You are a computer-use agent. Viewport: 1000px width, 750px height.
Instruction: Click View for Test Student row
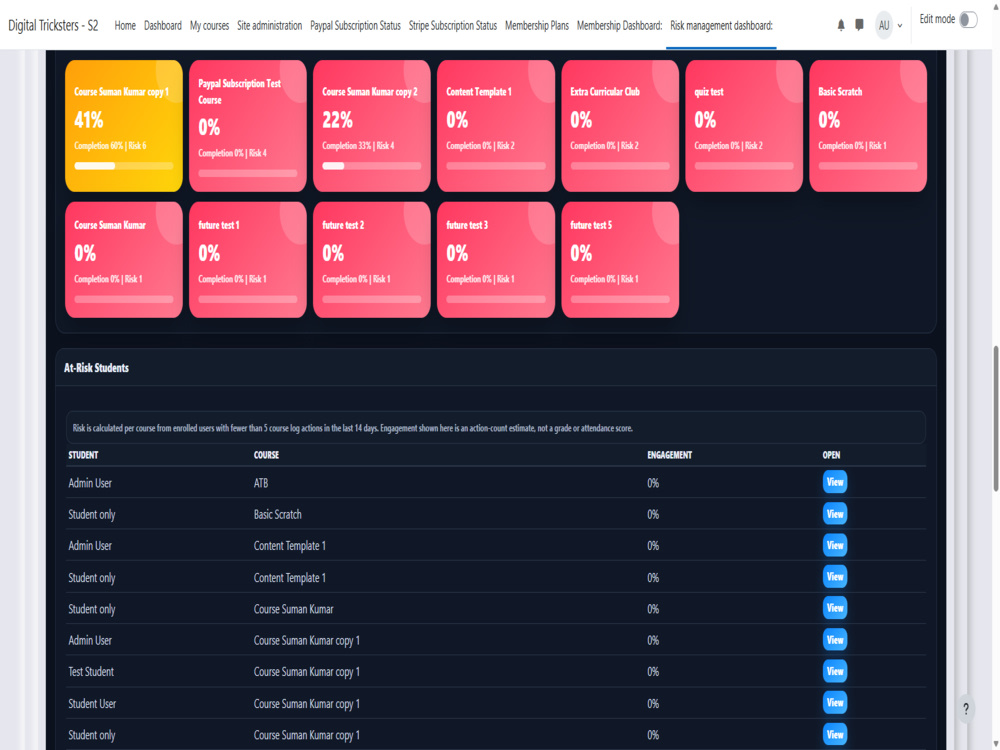[834, 671]
